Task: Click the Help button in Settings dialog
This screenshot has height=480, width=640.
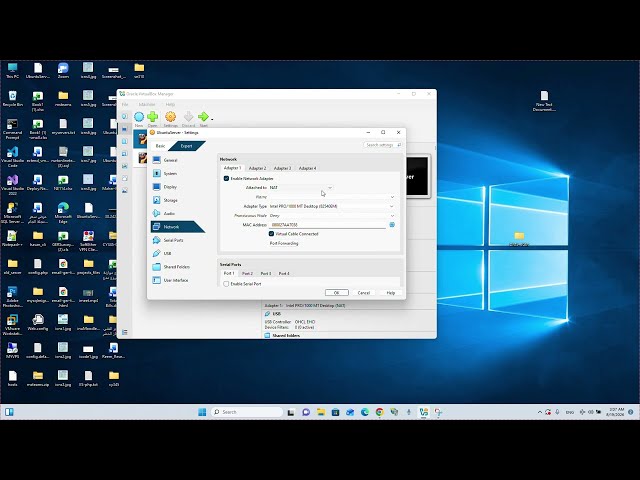Action: click(391, 293)
